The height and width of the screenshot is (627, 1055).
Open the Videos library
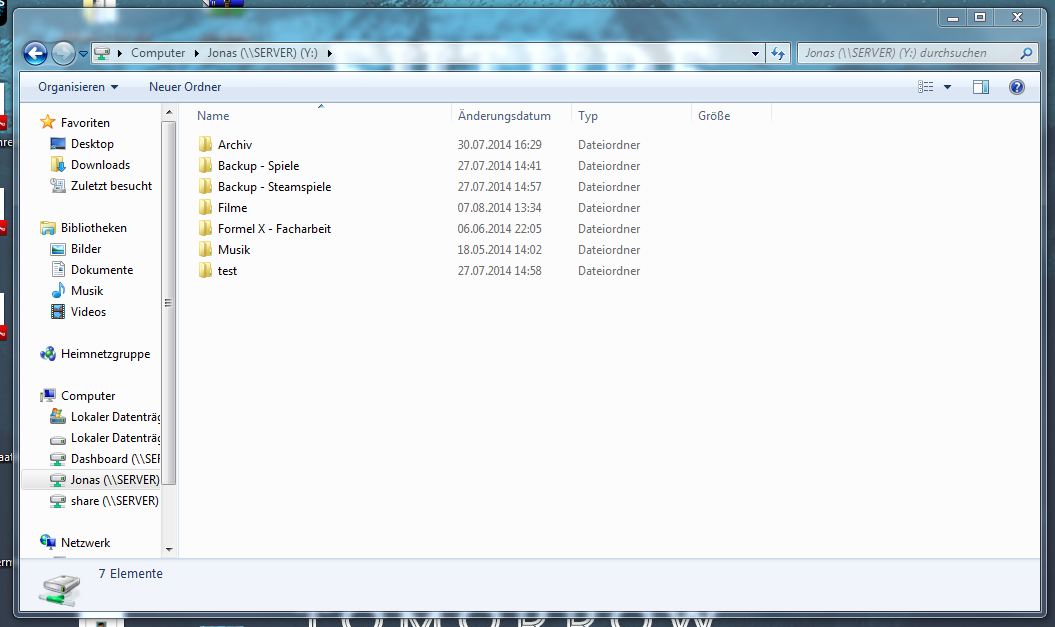tap(88, 311)
